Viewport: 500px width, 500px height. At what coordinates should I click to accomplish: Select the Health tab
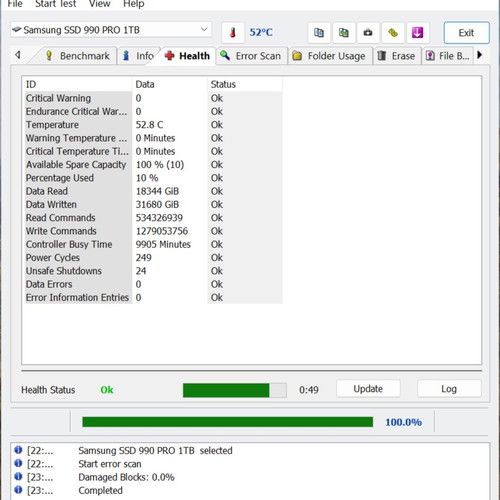(x=187, y=56)
